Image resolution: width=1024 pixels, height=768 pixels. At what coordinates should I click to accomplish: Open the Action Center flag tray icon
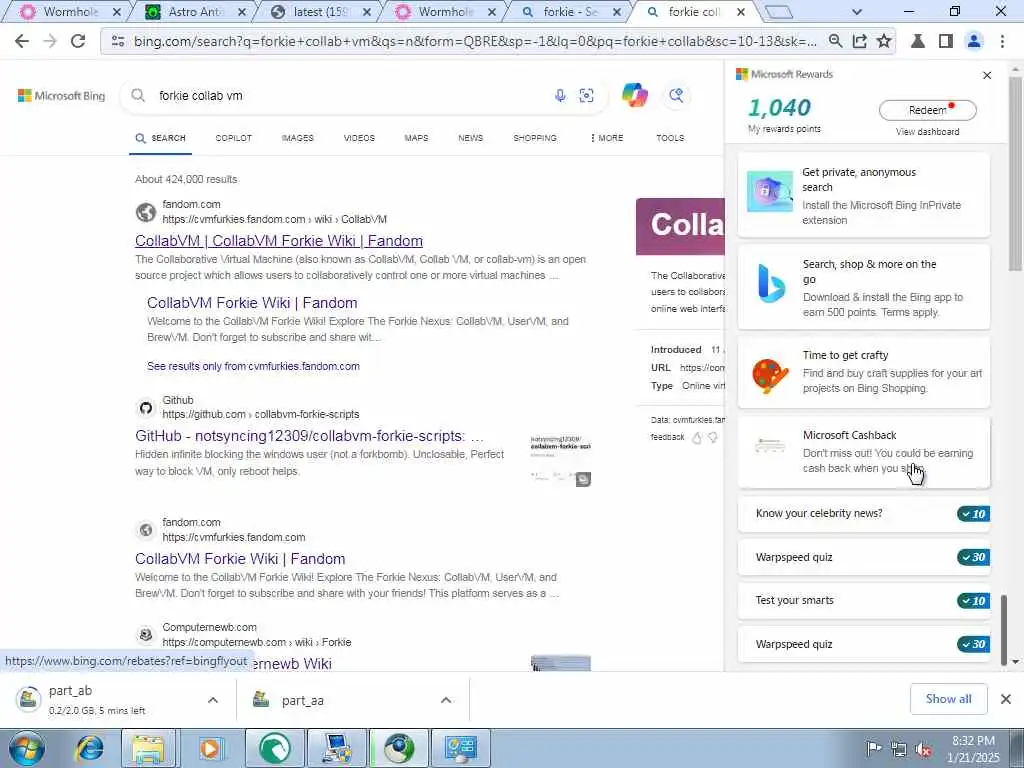coord(873,749)
